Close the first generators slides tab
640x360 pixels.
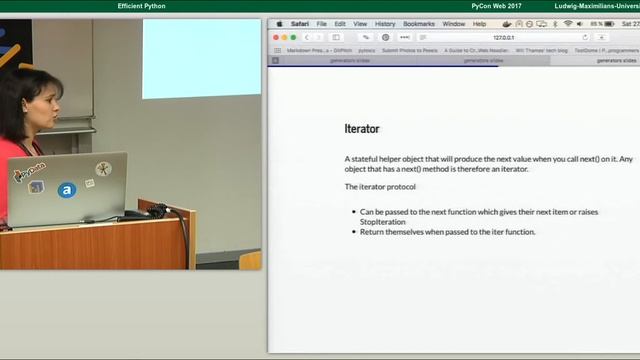(x=276, y=60)
